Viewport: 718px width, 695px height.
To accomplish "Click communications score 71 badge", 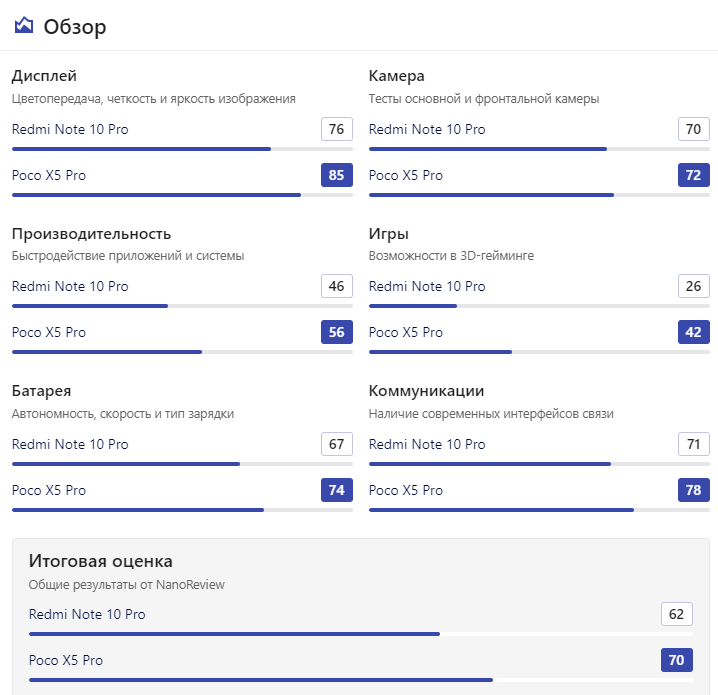I will 693,444.
